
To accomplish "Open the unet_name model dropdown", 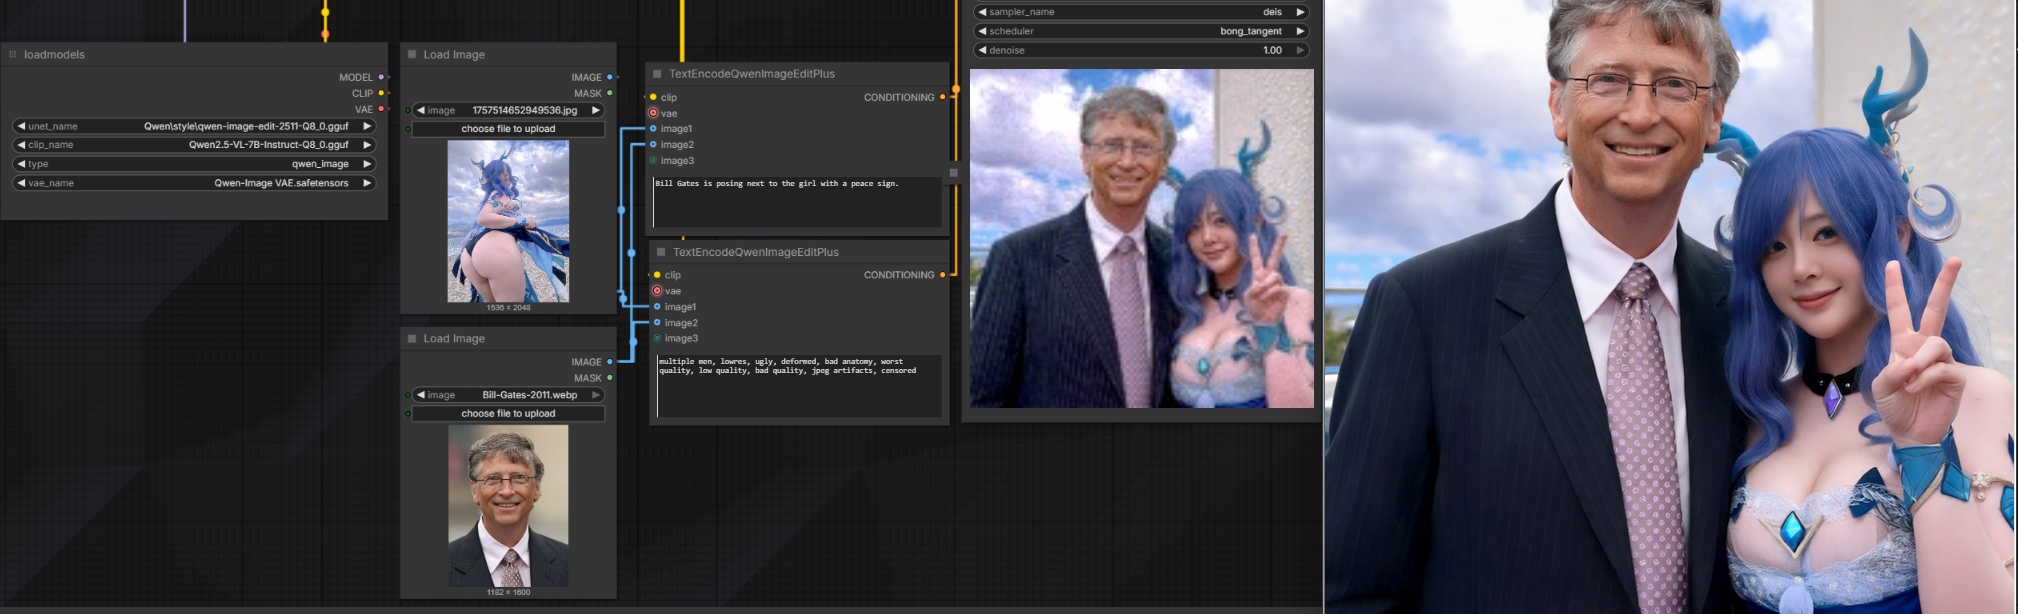I will [194, 126].
